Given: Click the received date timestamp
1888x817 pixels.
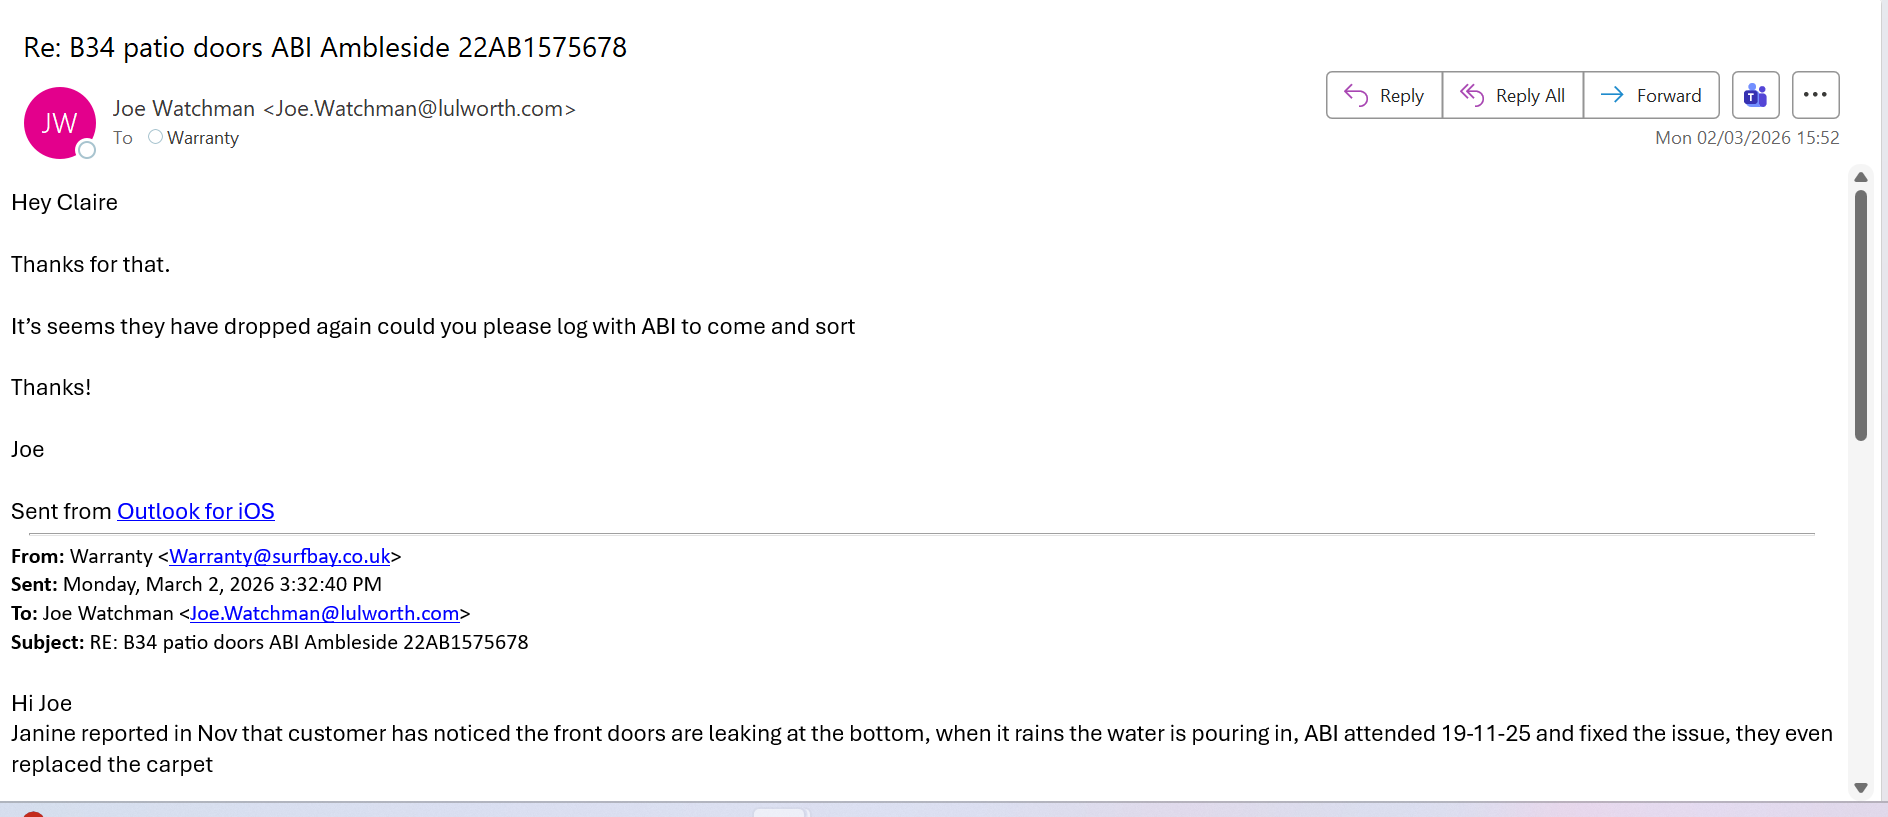Looking at the screenshot, I should [1746, 138].
